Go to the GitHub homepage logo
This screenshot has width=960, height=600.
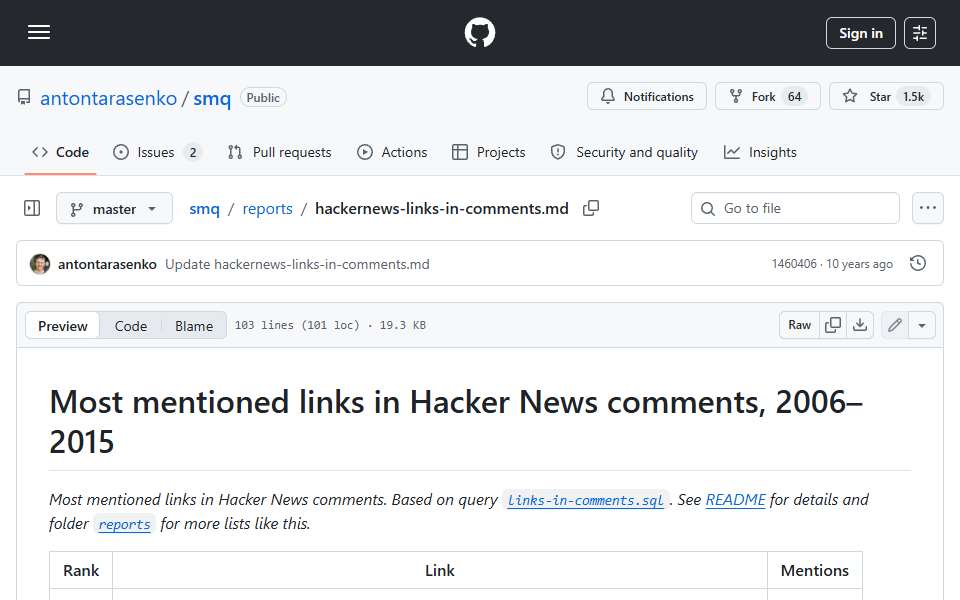pyautogui.click(x=479, y=32)
